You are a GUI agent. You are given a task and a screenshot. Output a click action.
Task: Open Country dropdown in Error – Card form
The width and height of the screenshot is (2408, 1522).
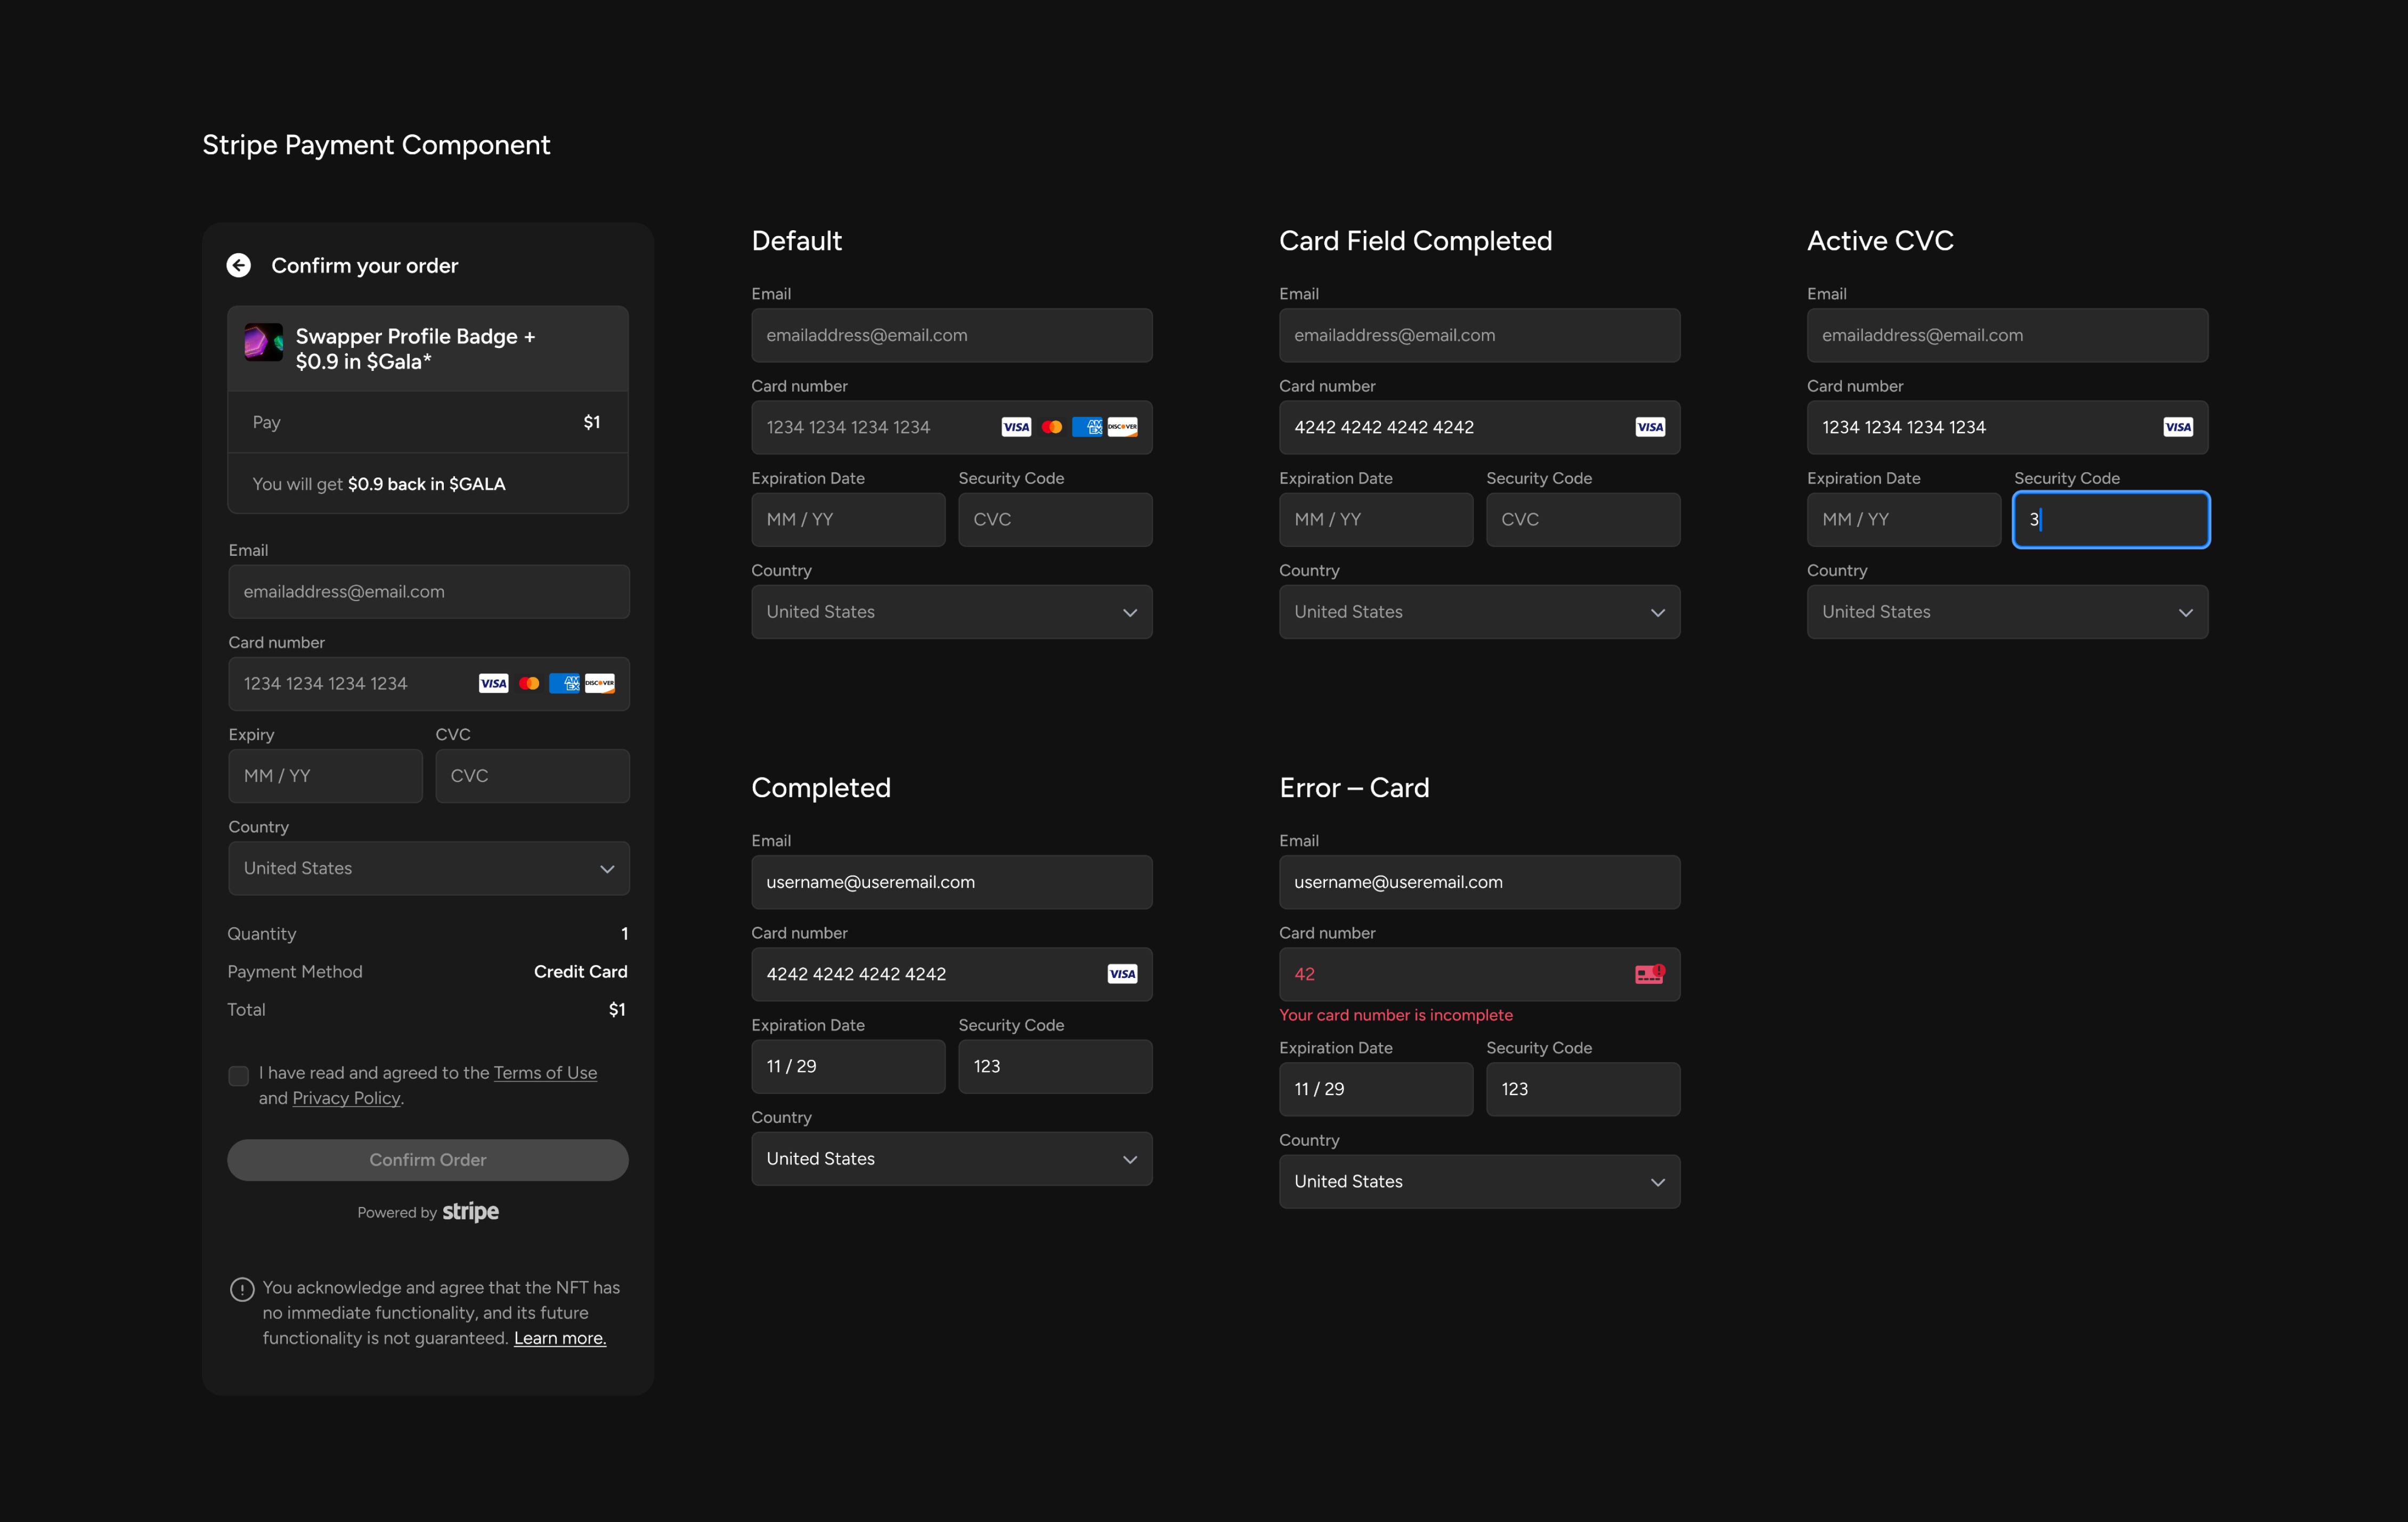click(x=1479, y=1182)
